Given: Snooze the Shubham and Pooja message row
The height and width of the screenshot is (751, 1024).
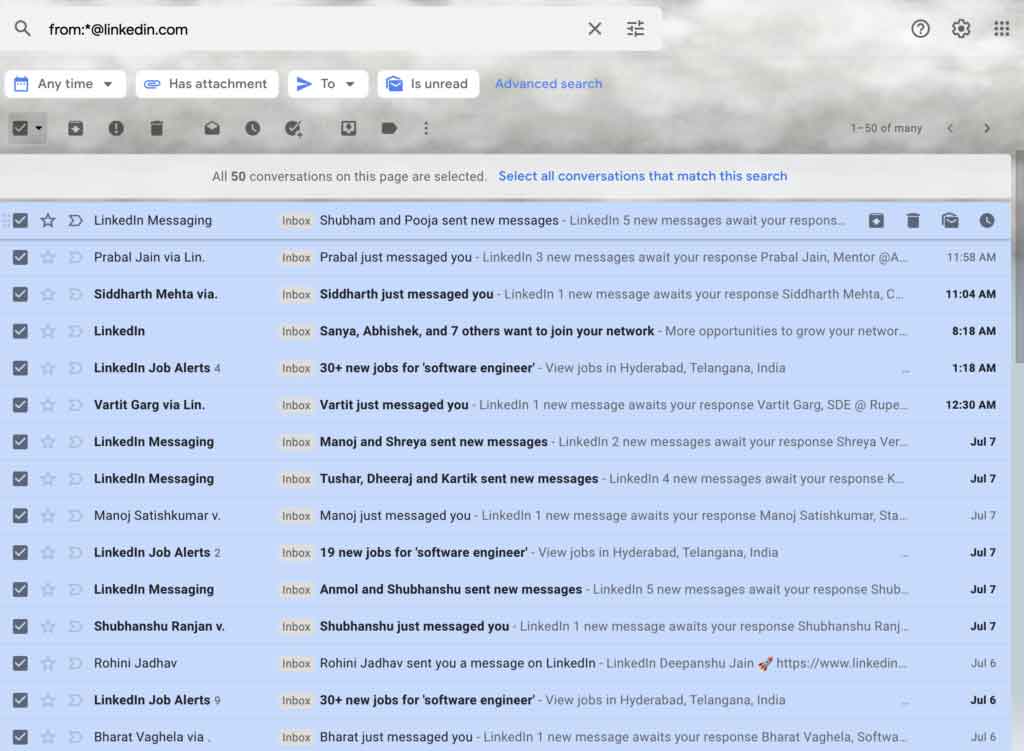Looking at the screenshot, I should [x=987, y=221].
